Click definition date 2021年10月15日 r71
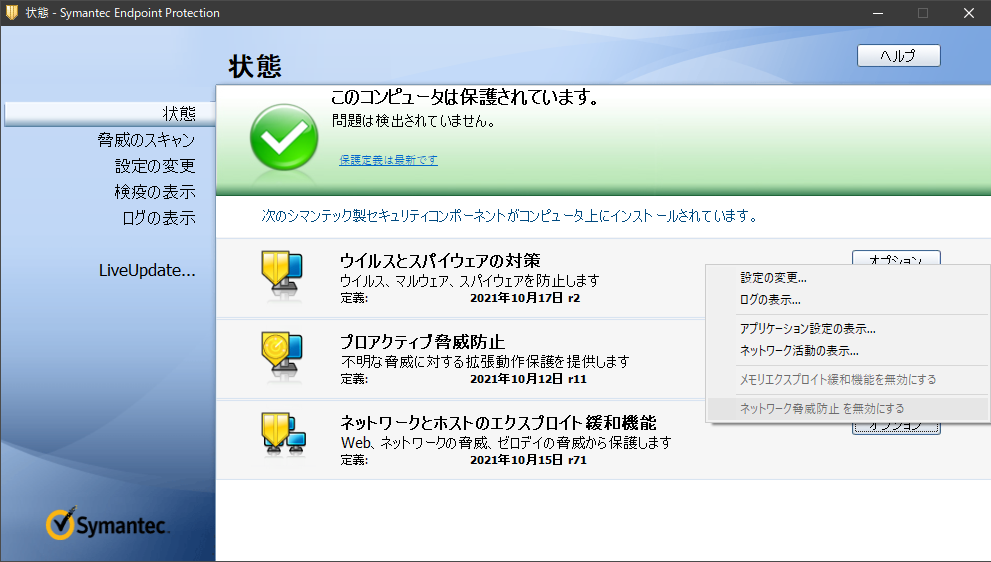This screenshot has height=562, width=991. 528,460
